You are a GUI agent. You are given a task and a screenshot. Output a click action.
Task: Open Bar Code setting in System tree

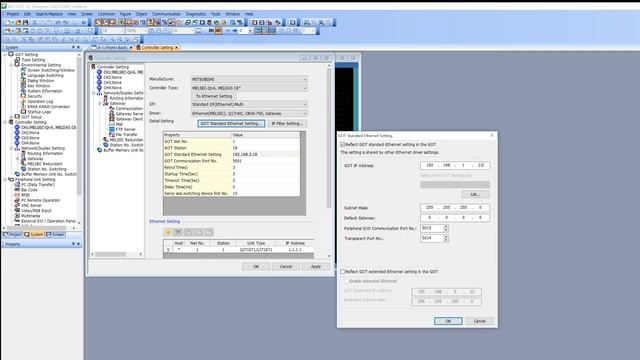[29, 190]
